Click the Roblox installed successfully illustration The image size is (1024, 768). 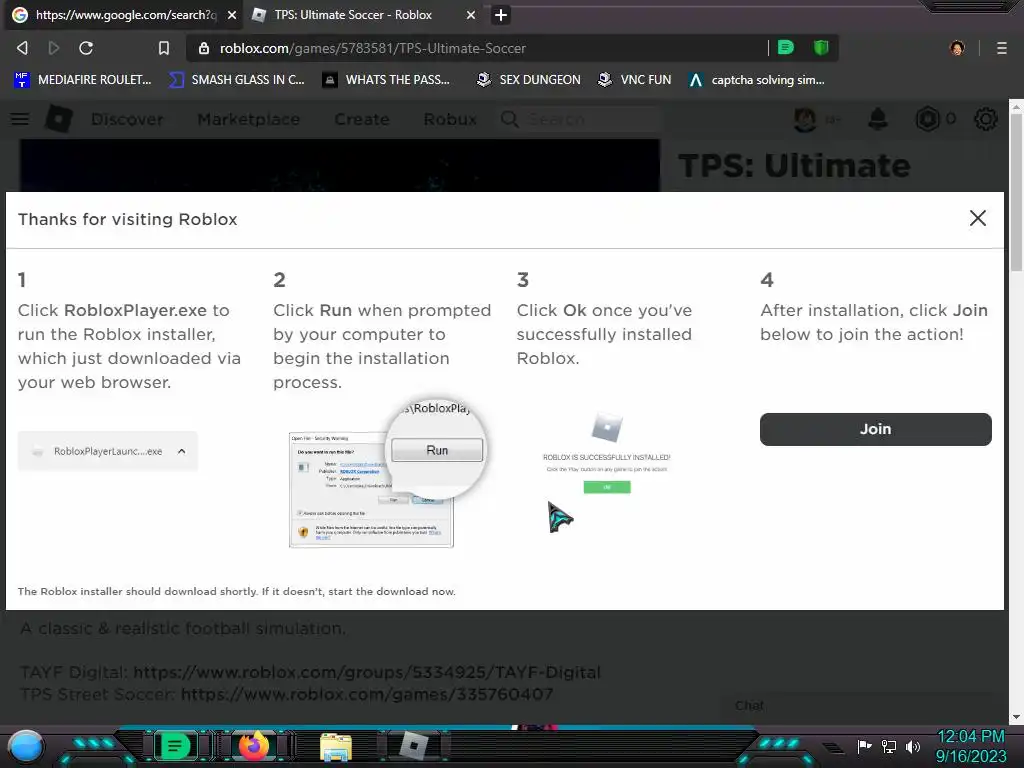click(x=607, y=453)
